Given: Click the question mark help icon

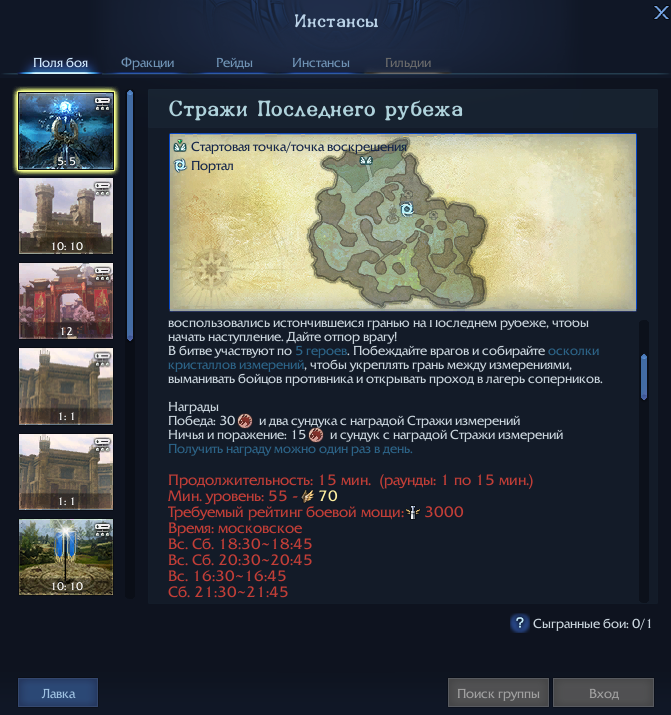Looking at the screenshot, I should [519, 623].
